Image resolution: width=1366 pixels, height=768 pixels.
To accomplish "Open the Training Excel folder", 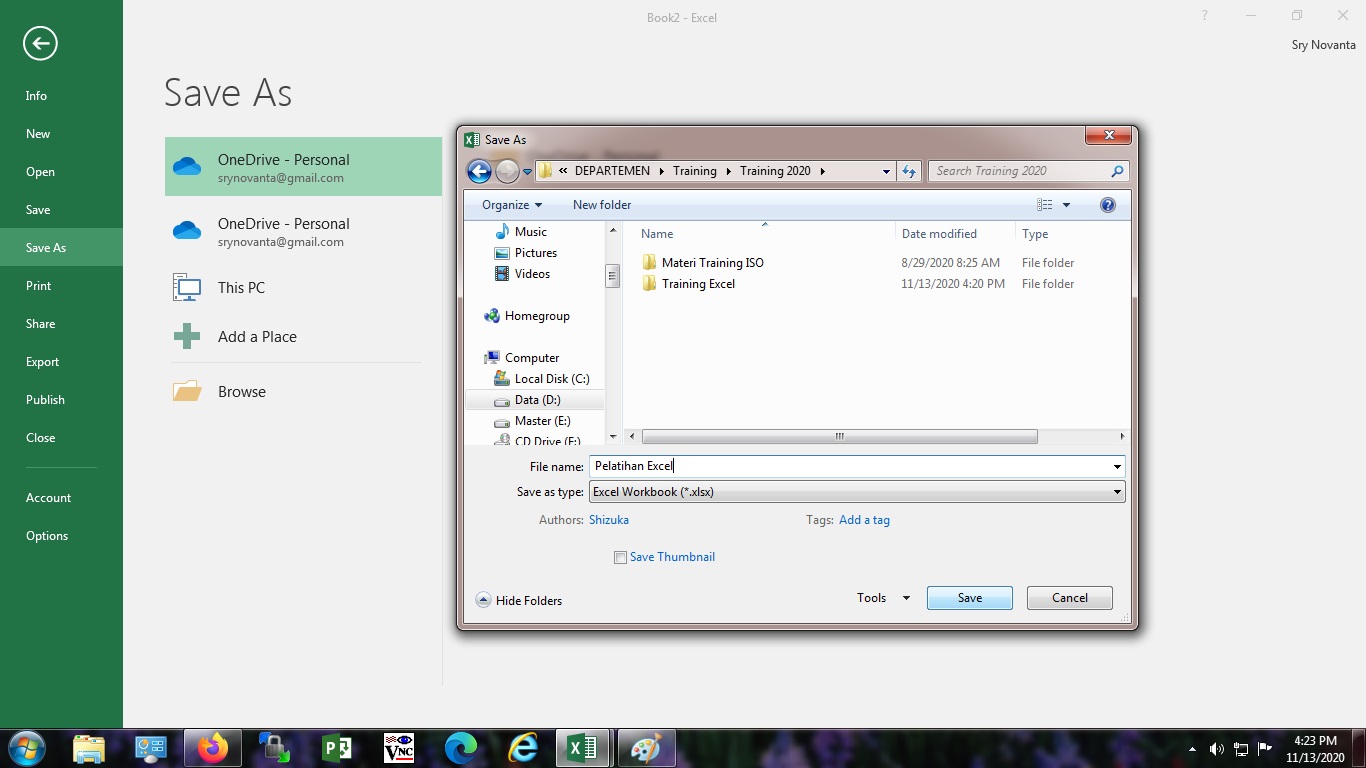I will click(700, 283).
